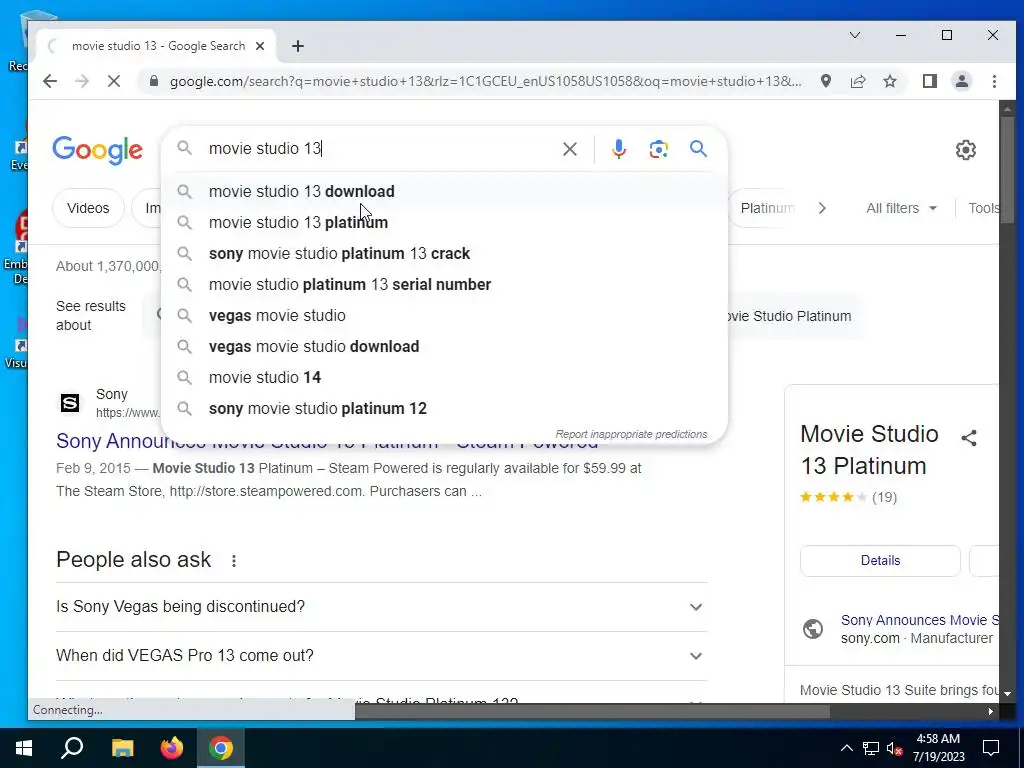
Task: Open the tab search chevron
Action: [854, 35]
